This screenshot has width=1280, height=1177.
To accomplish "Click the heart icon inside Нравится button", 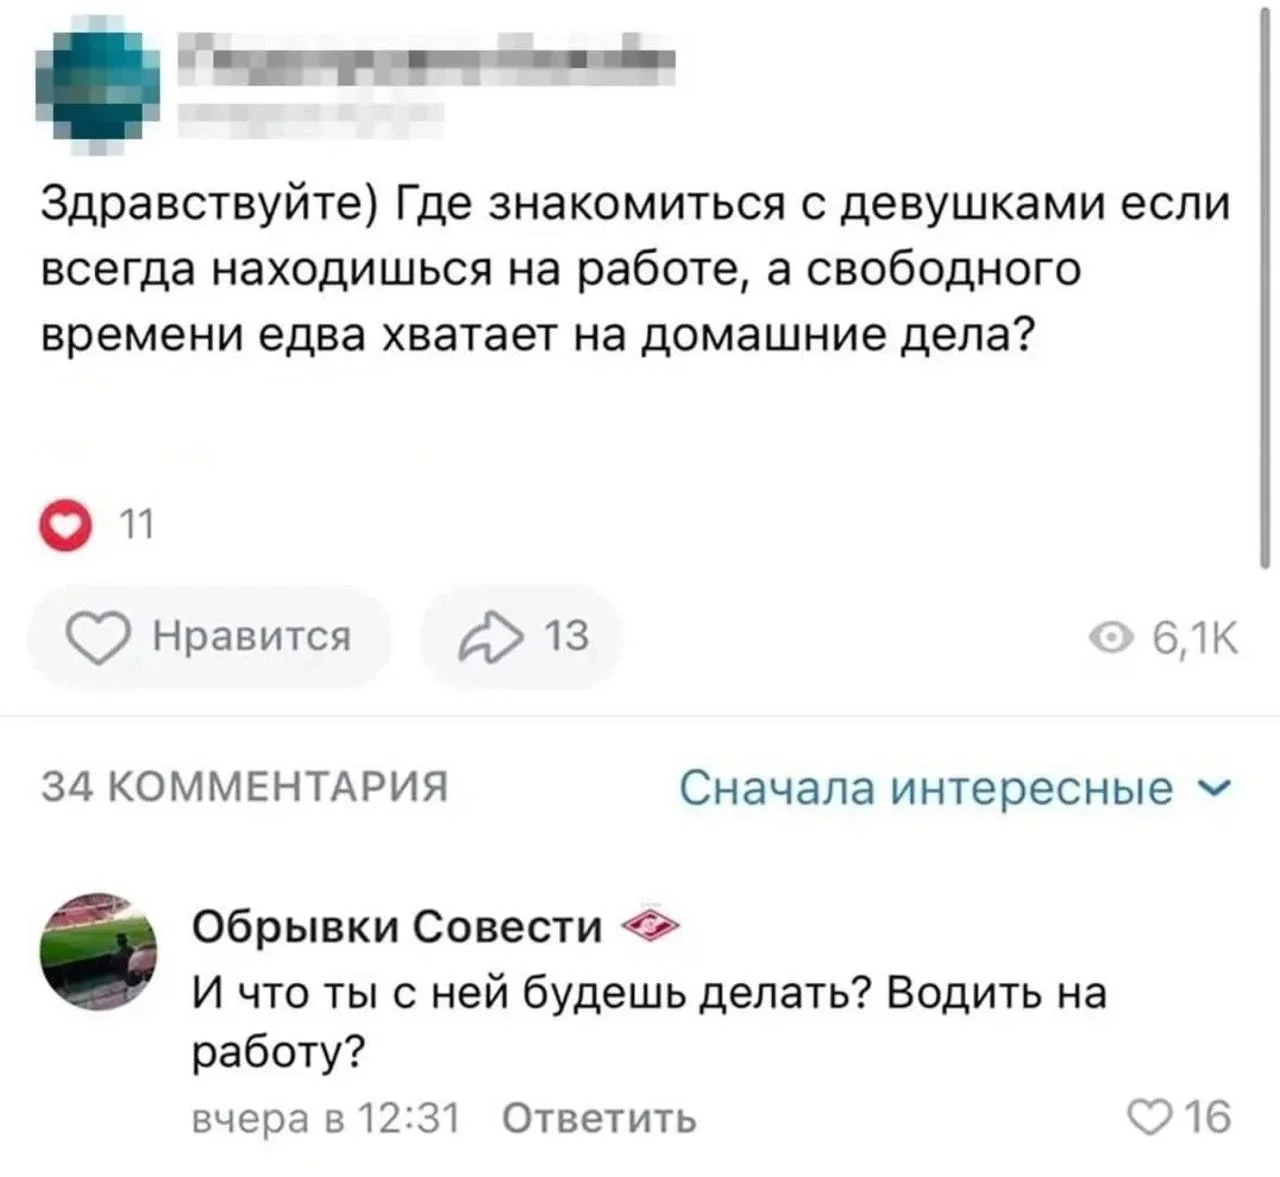I will (98, 638).
